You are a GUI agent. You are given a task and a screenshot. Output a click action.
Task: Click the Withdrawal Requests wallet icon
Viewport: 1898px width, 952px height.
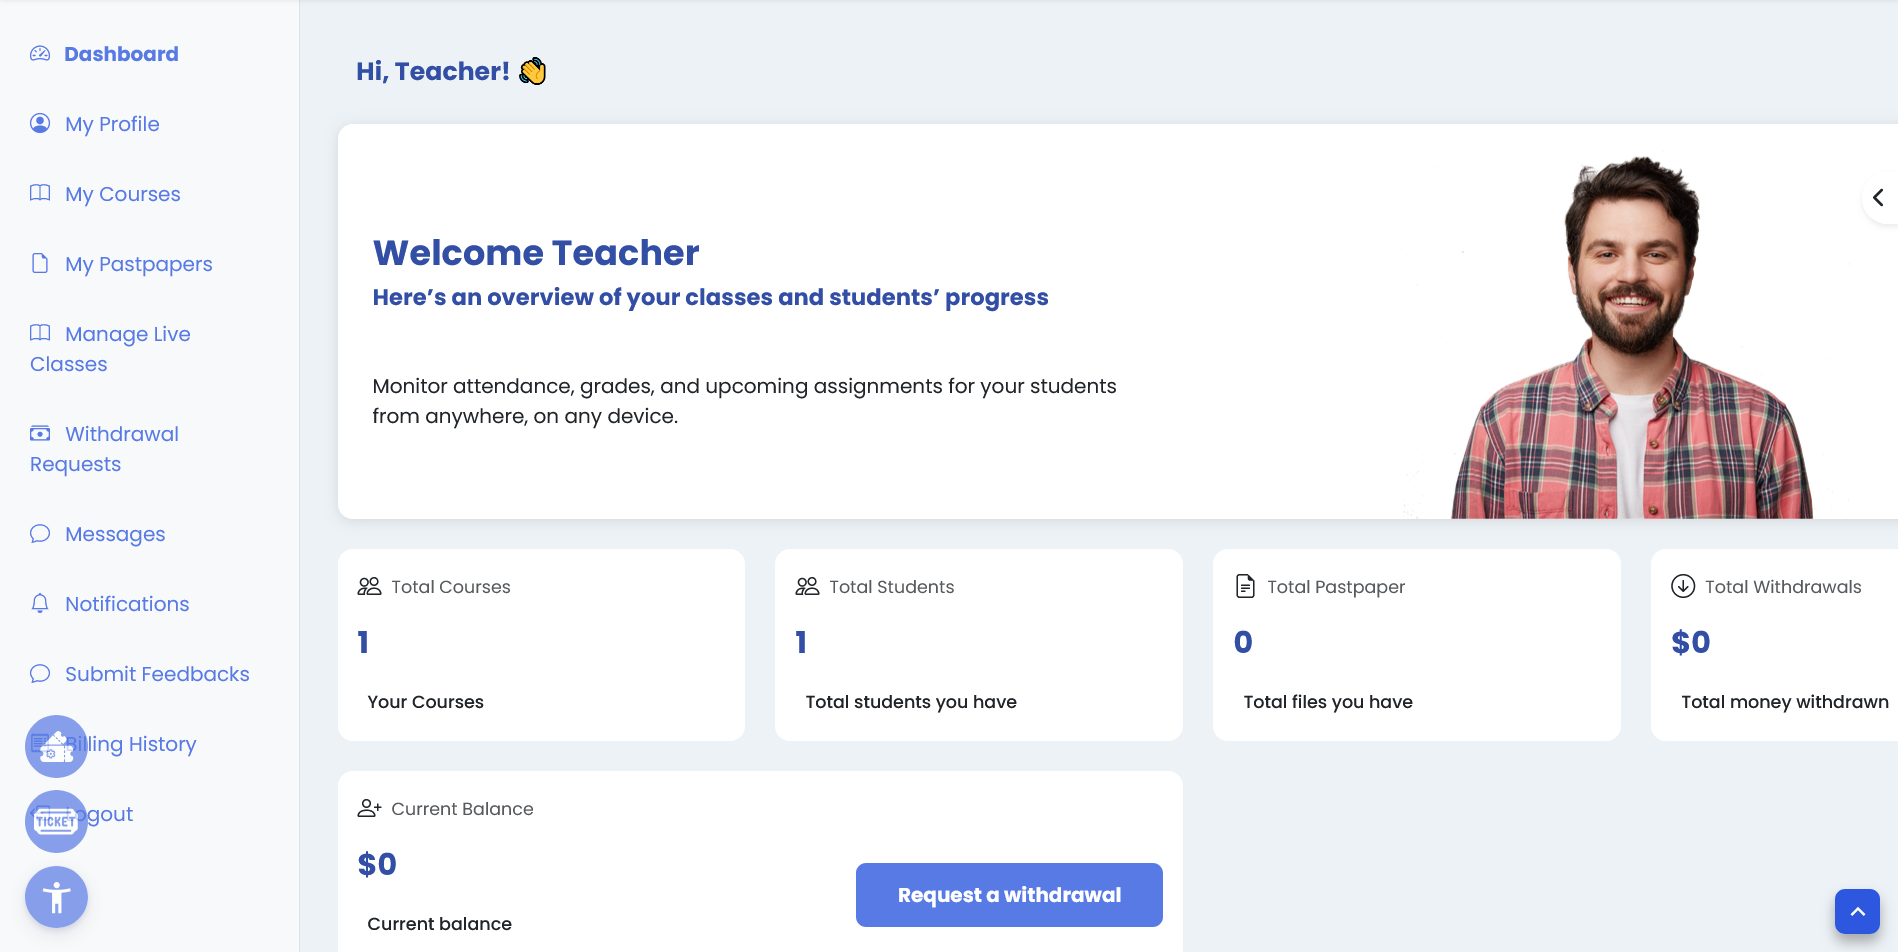tap(40, 433)
